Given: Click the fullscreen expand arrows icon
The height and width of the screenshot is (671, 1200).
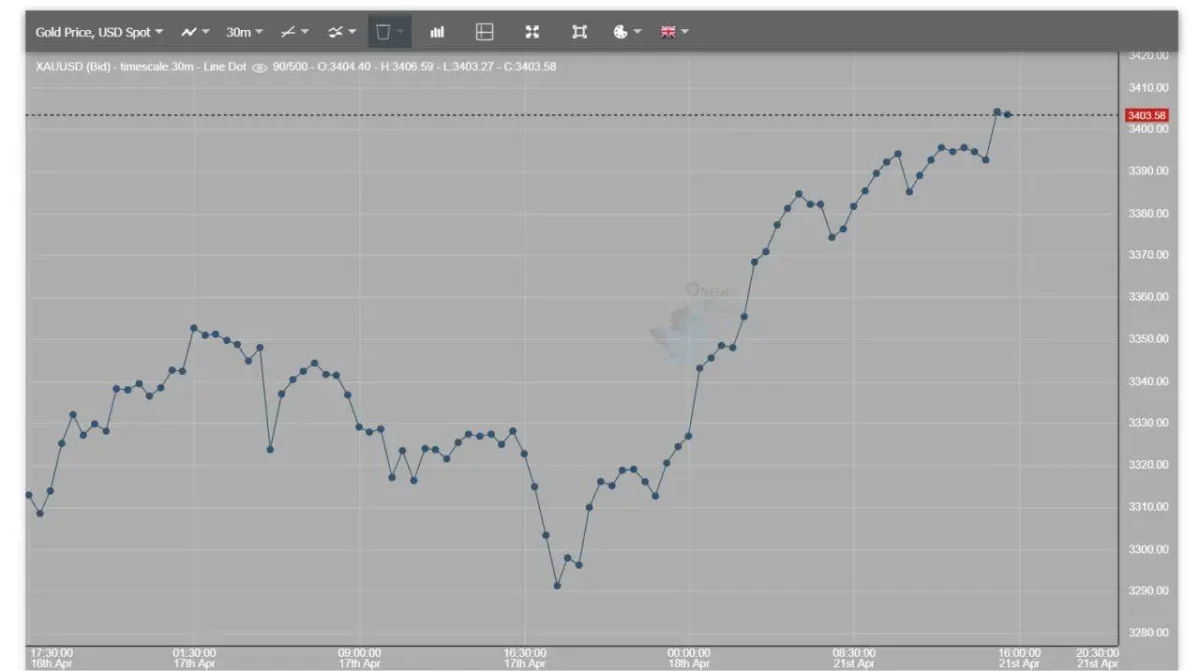Looking at the screenshot, I should coord(532,32).
